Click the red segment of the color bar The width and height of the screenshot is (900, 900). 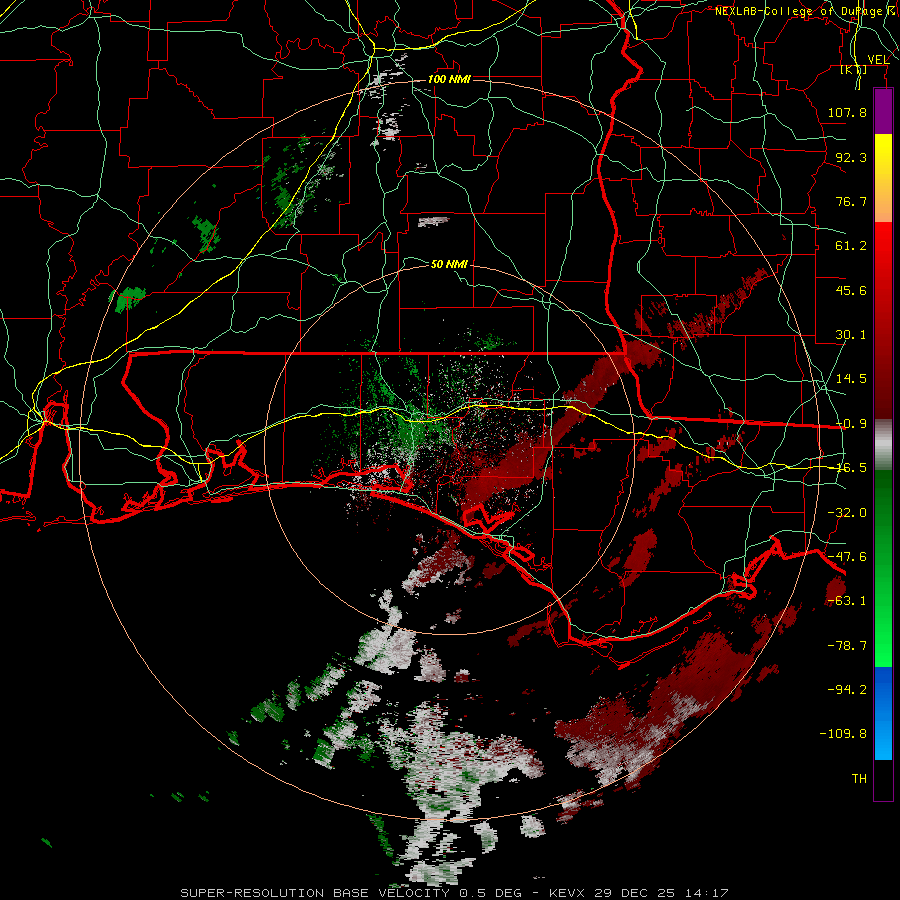click(x=883, y=320)
